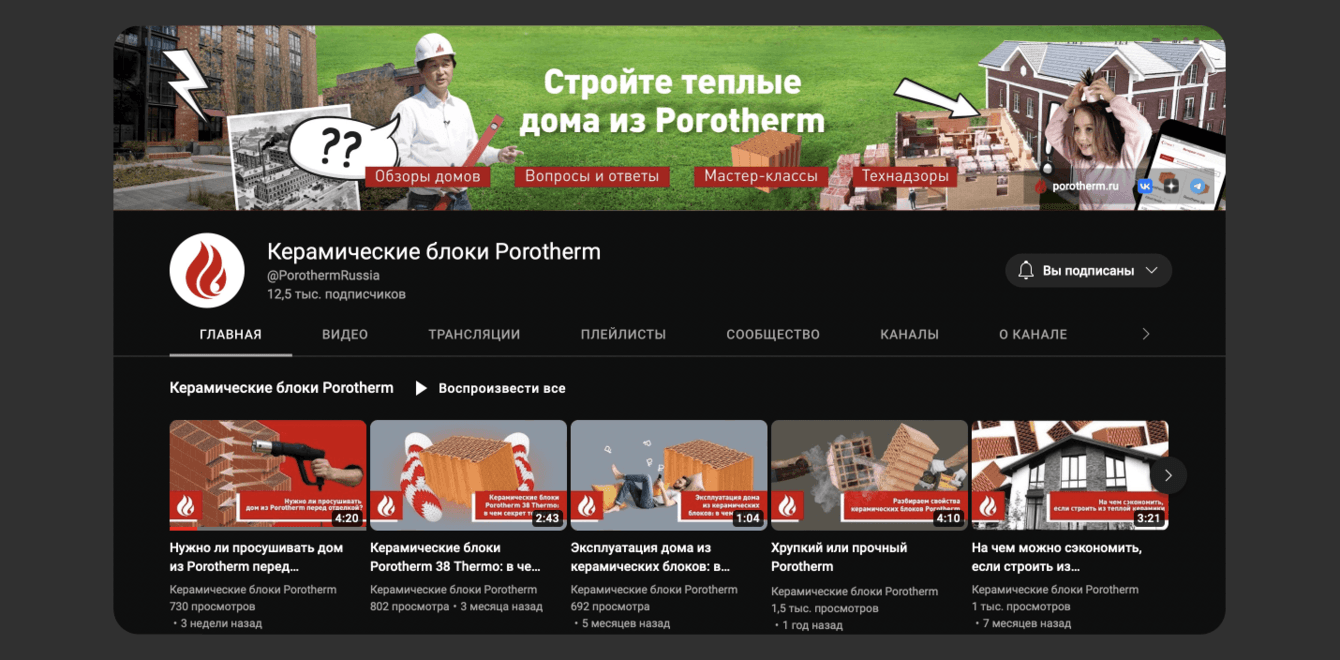Open the Porotherm 38 Thermo video thumbnail, length 2:43
The image size is (1340, 660).
pyautogui.click(x=468, y=475)
